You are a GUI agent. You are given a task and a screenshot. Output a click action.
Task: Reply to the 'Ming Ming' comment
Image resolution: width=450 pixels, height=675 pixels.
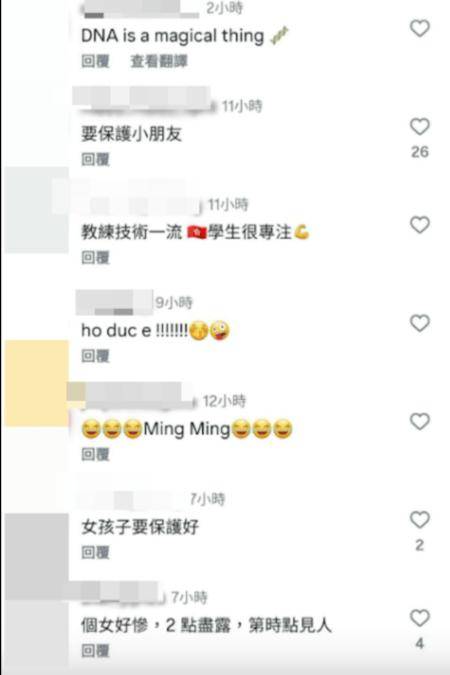(x=95, y=454)
